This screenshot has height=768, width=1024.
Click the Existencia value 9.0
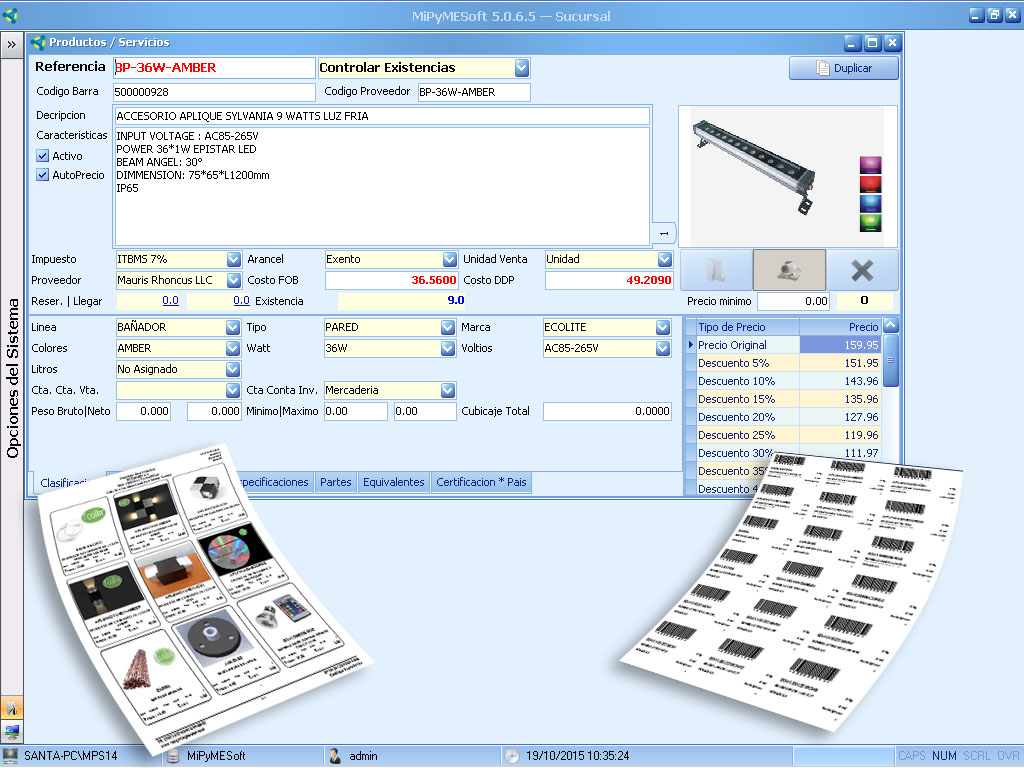tap(456, 300)
